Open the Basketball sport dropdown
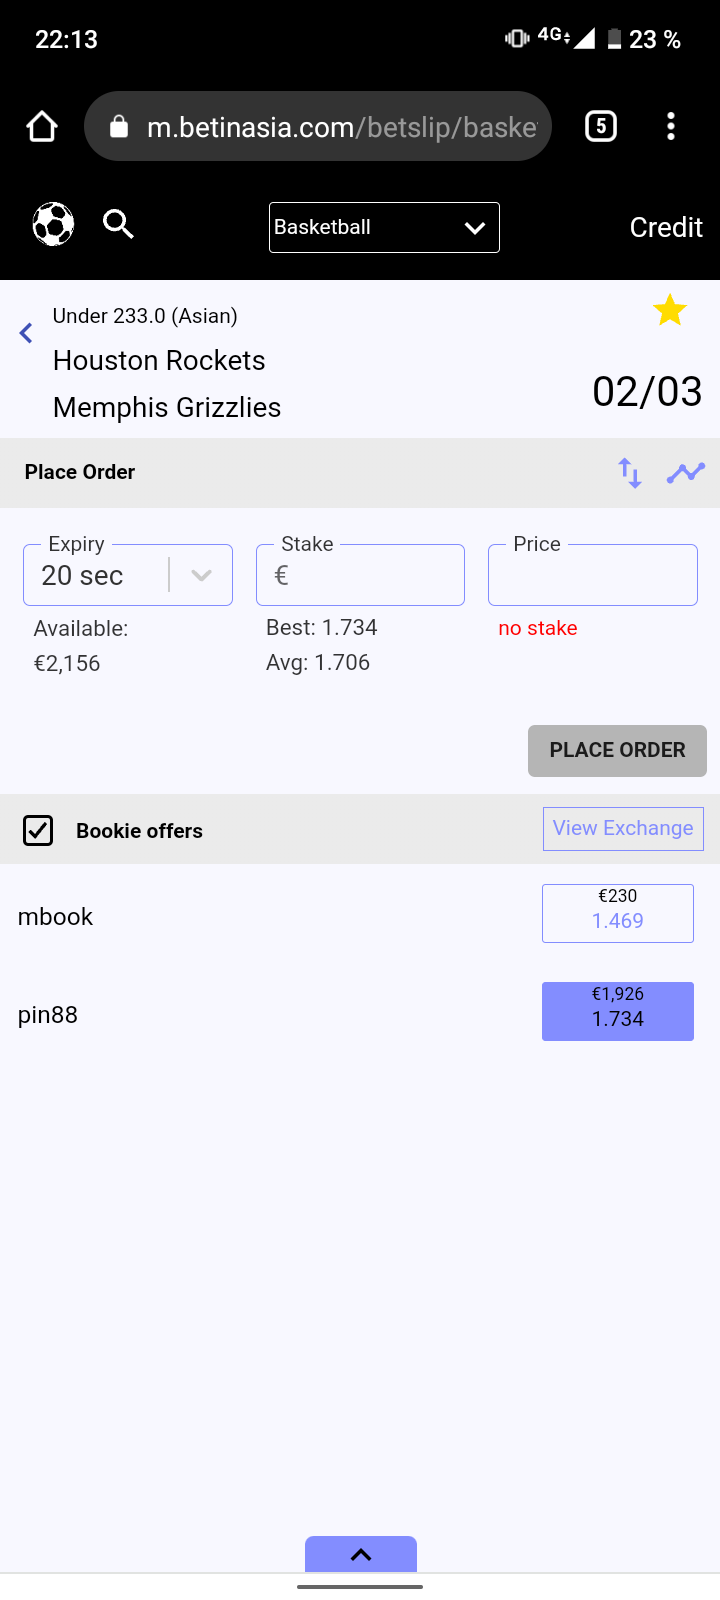This screenshot has width=720, height=1600. click(384, 228)
